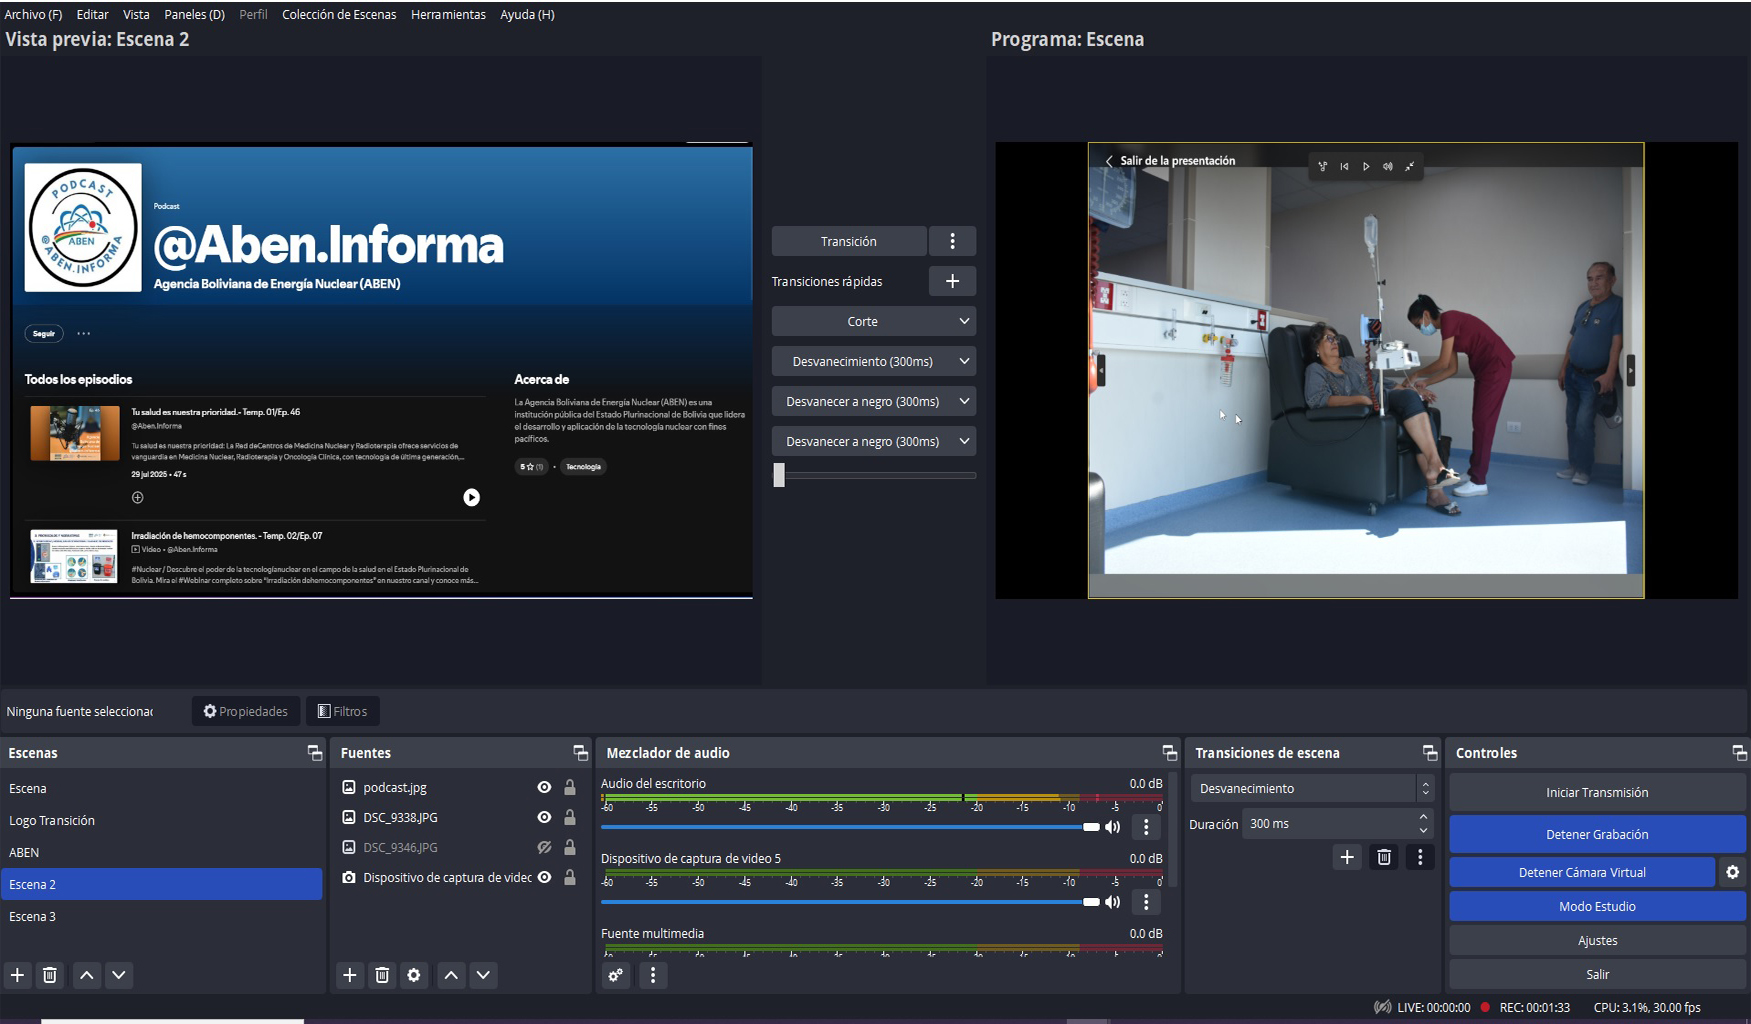Pop out the Escenas dock panel
1751x1024 pixels.
click(x=315, y=753)
